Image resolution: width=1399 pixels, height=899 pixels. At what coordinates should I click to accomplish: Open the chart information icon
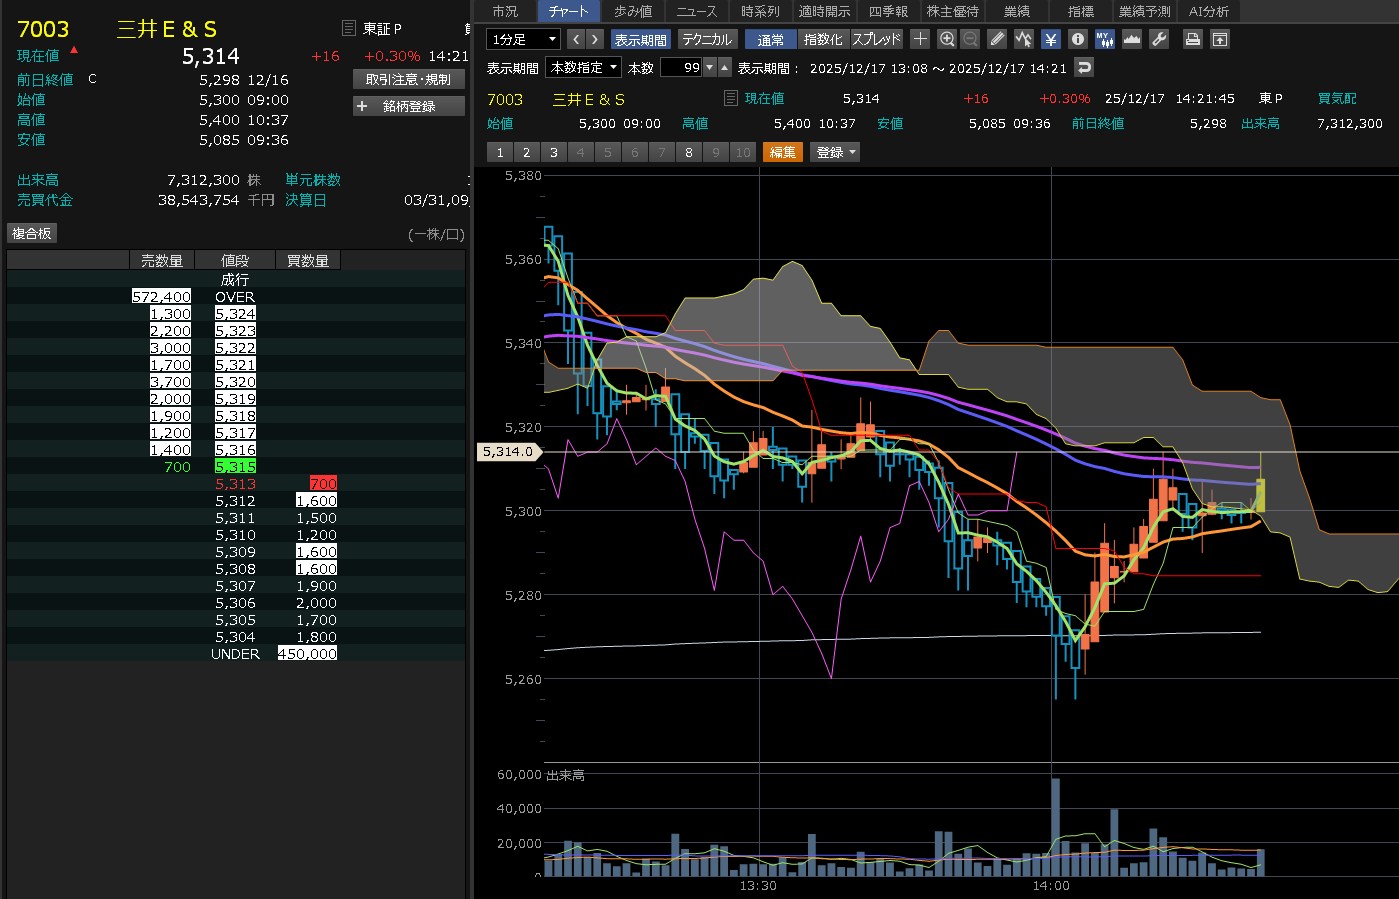tap(1077, 39)
